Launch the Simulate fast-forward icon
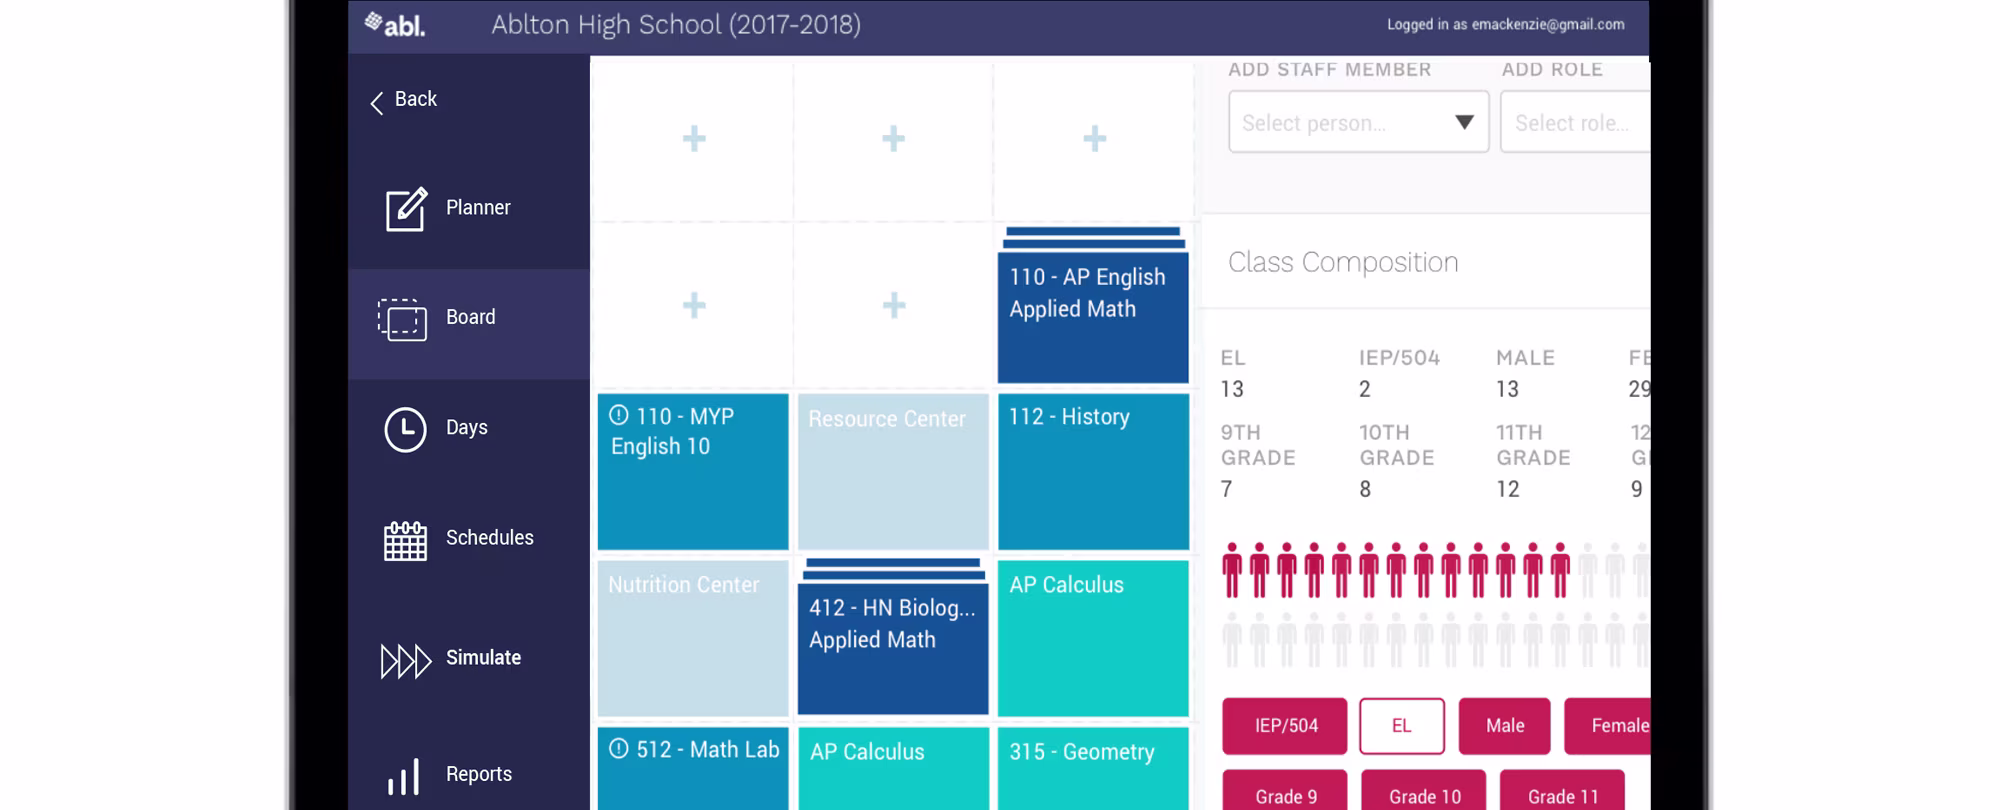 click(x=405, y=661)
